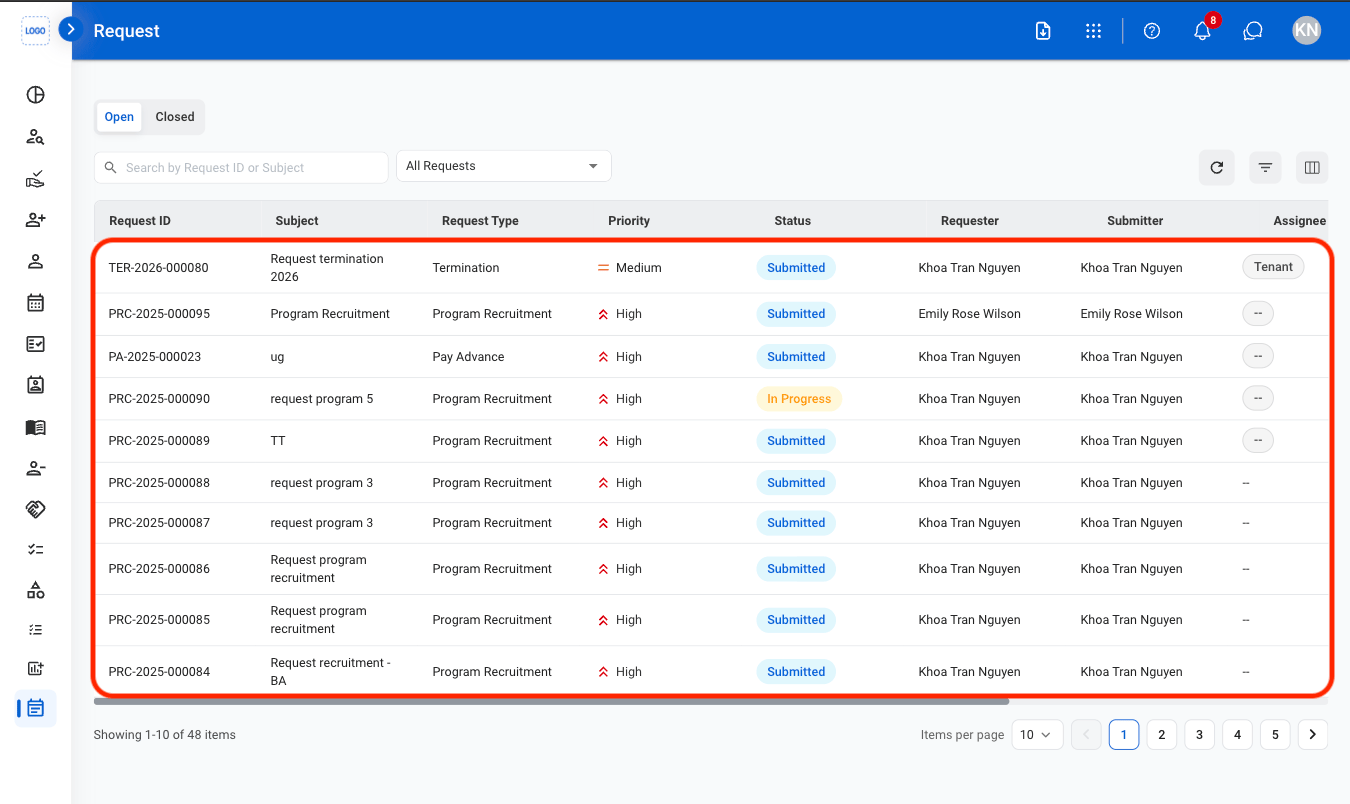The width and height of the screenshot is (1350, 804).
Task: Click request TER-2026-000080
Action: click(159, 268)
